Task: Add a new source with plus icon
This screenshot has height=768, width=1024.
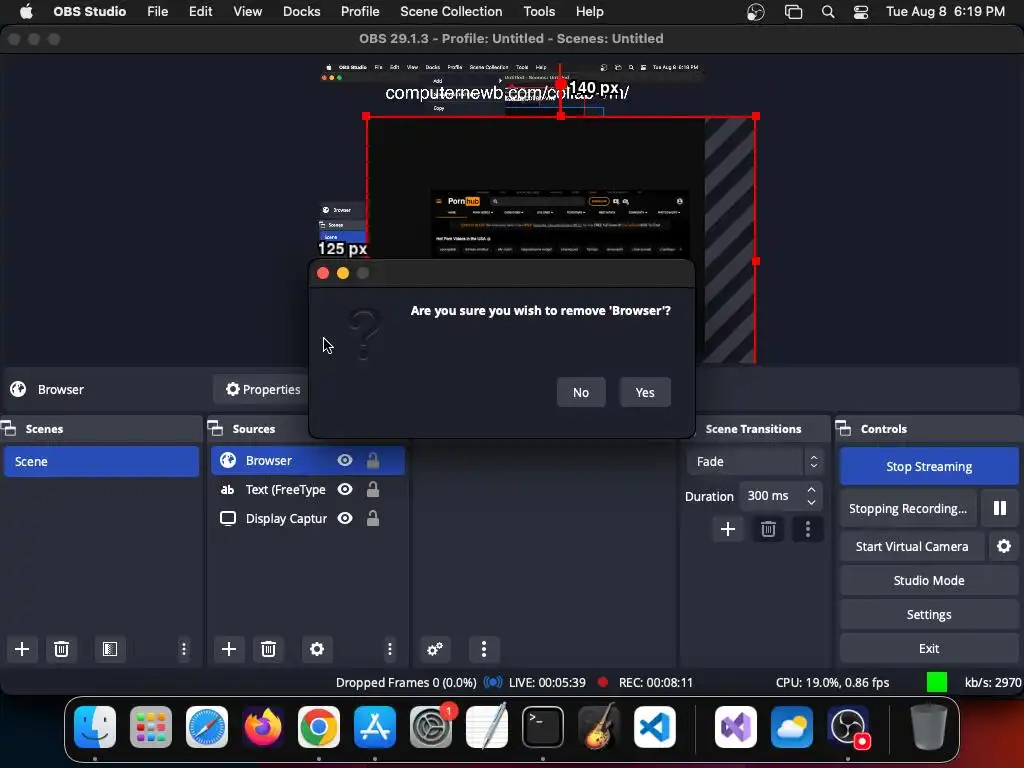Action: (229, 648)
